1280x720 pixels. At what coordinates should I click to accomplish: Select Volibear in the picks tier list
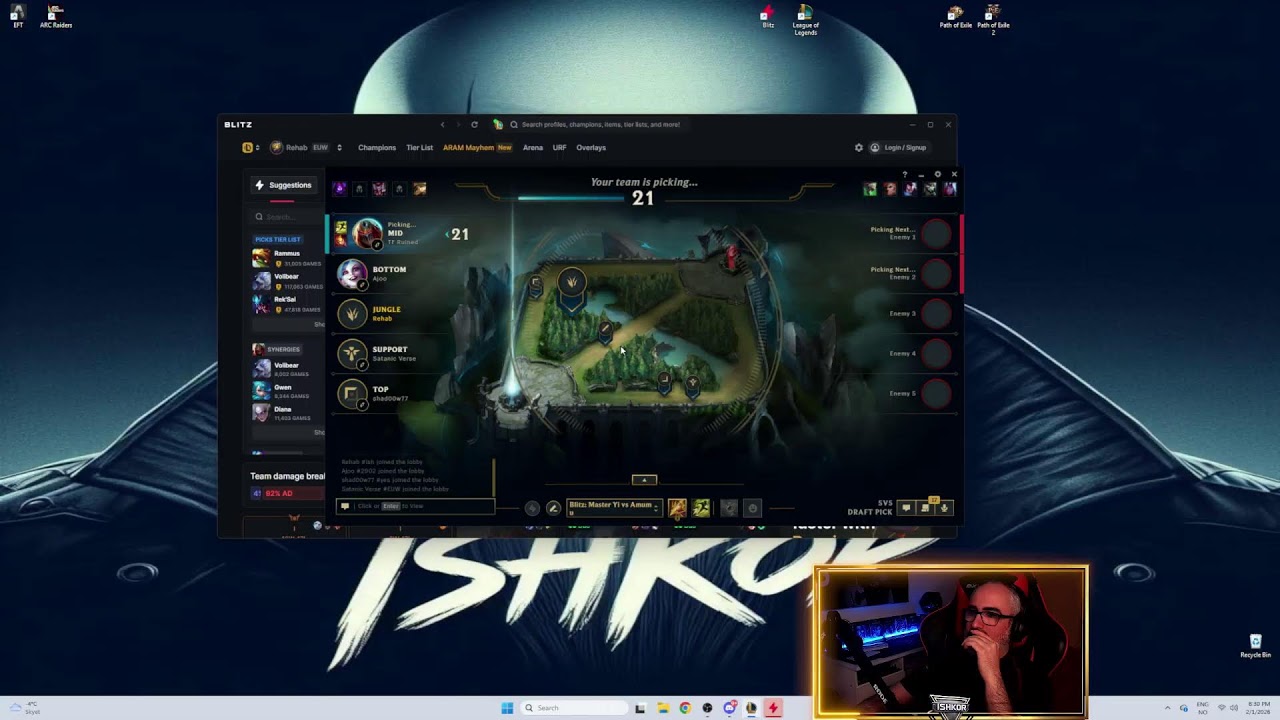click(288, 281)
